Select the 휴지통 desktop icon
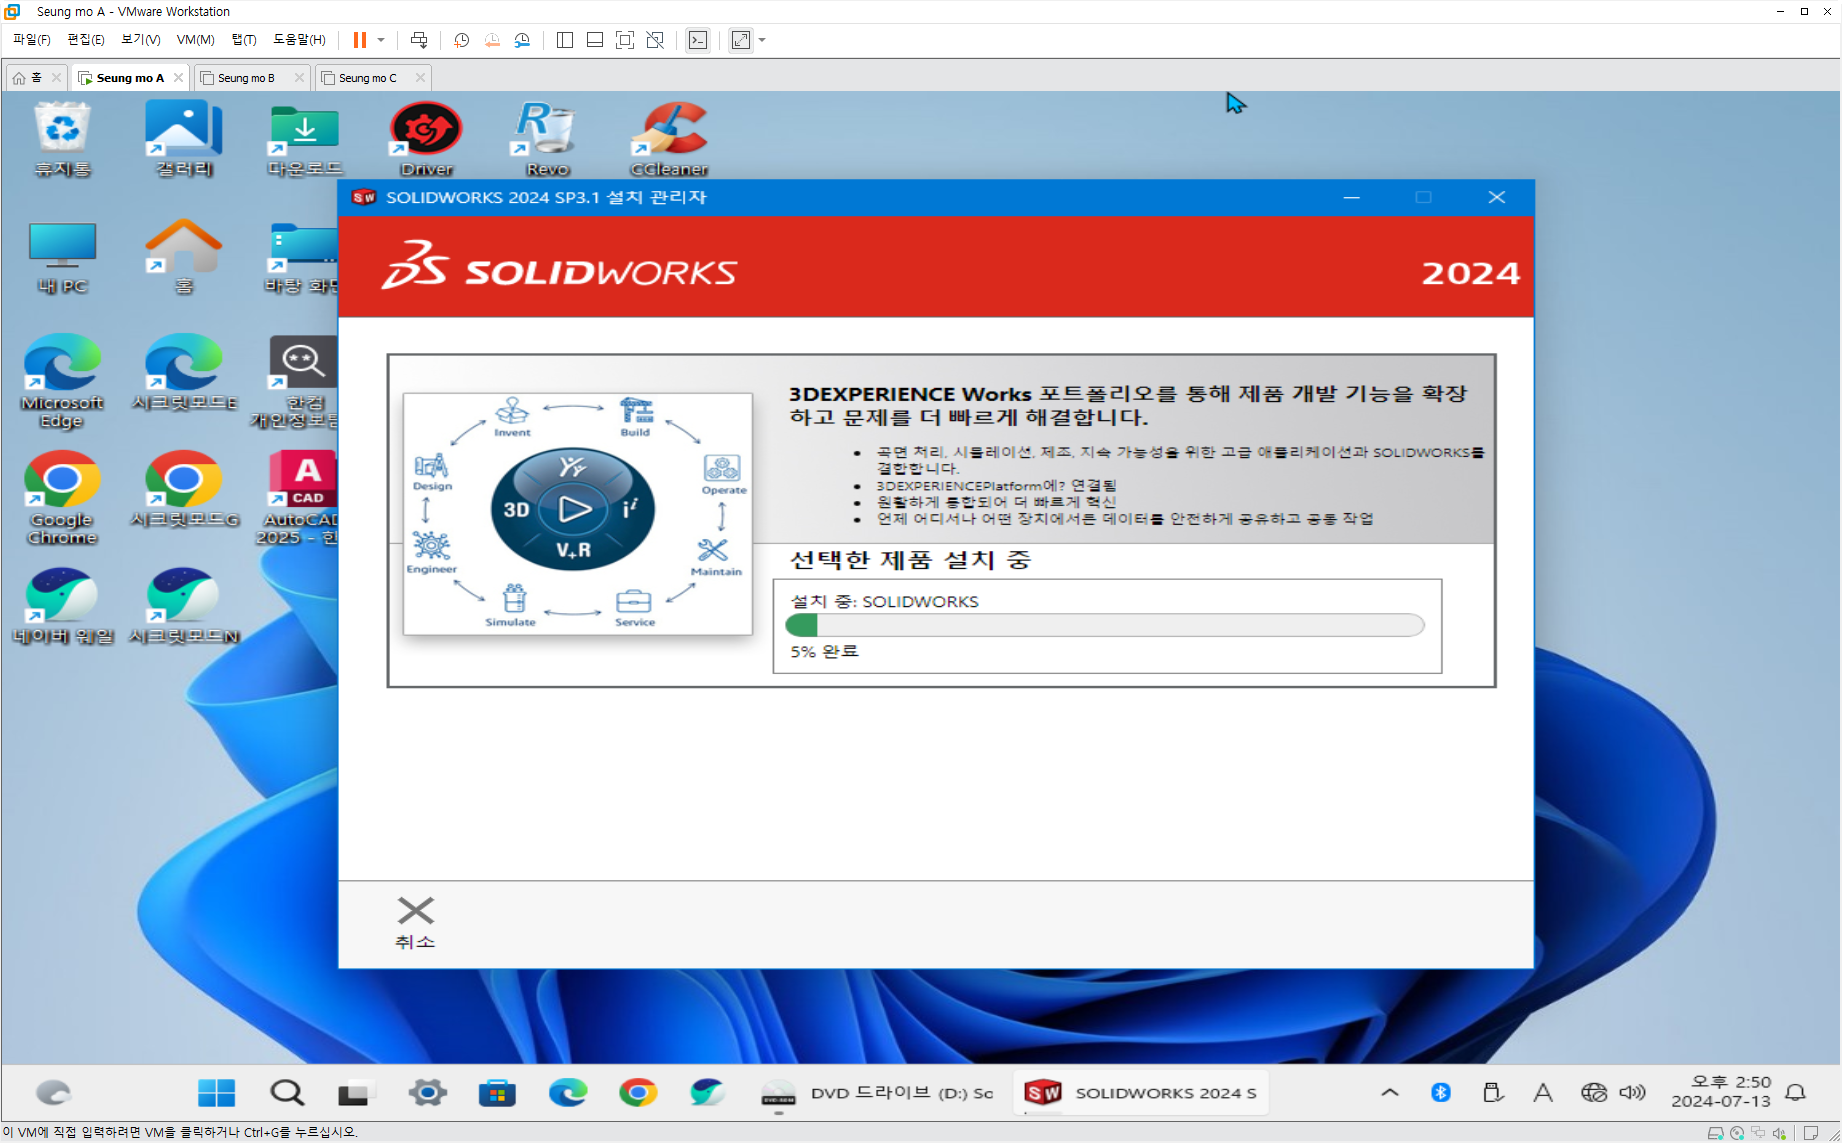 tap(63, 140)
